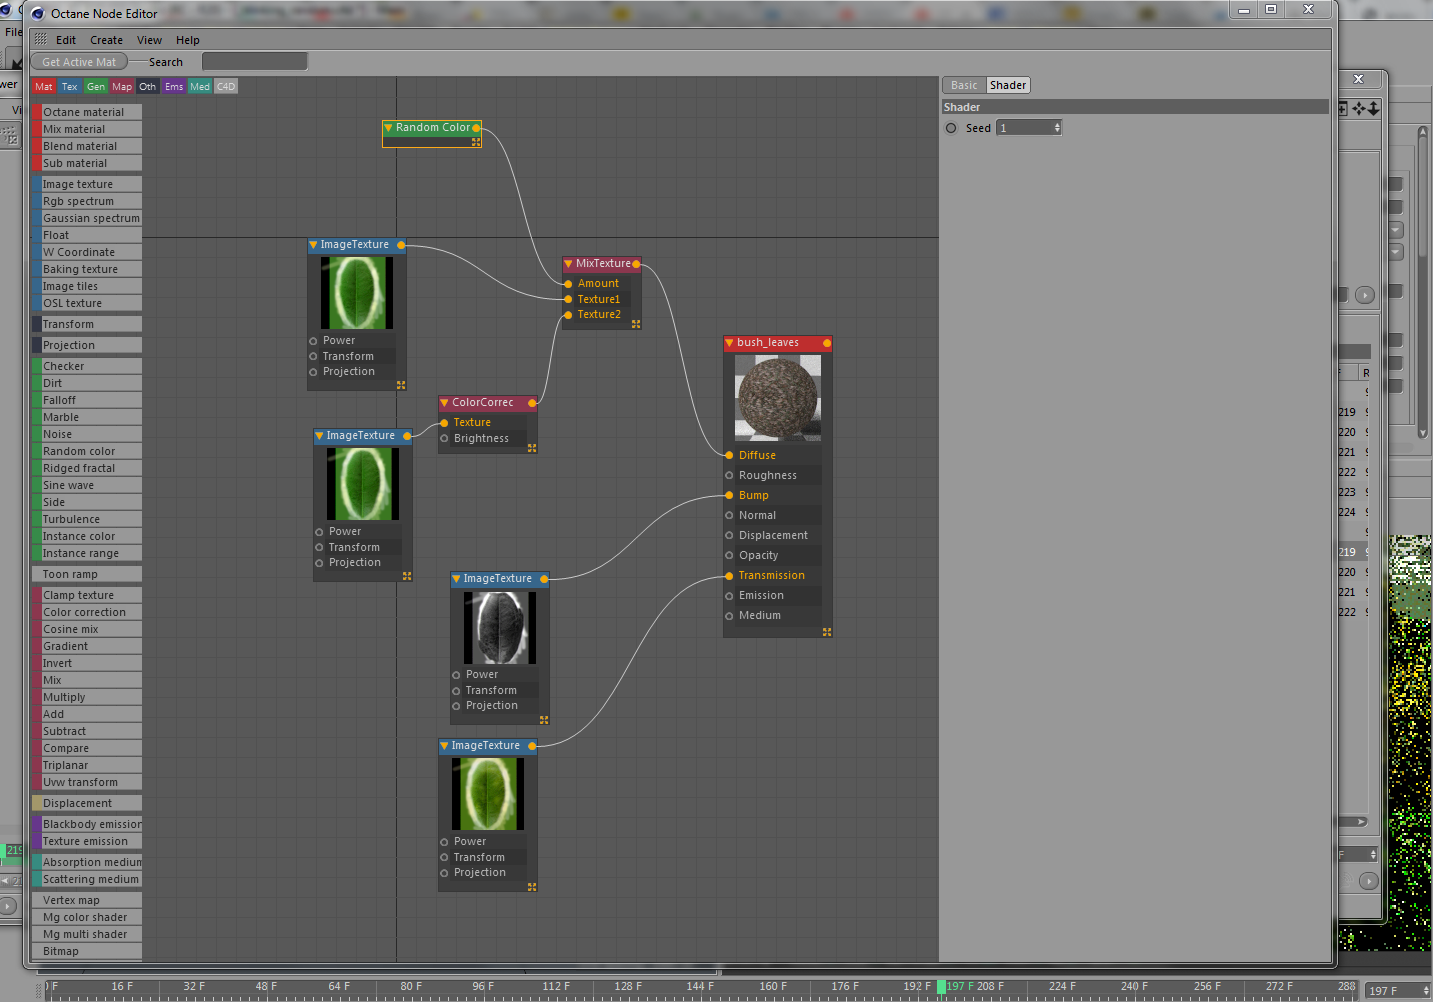Viewport: 1433px width, 1002px height.
Task: Click the Get Active Mat button
Action: (x=79, y=62)
